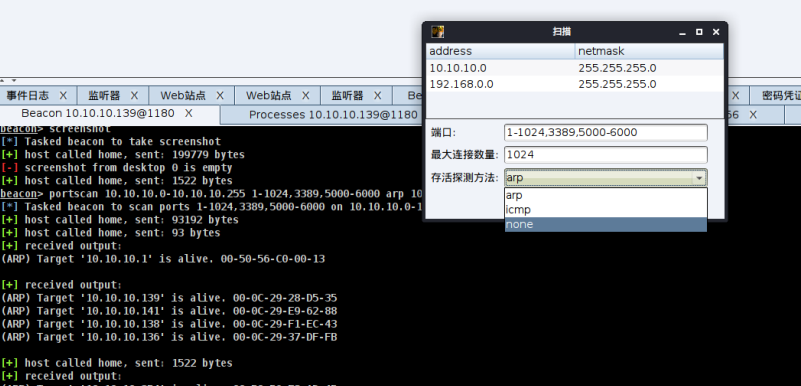Click the 'Tasked beacon to scan ports' line
This screenshot has width=801, height=386.
pyautogui.click(x=211, y=207)
